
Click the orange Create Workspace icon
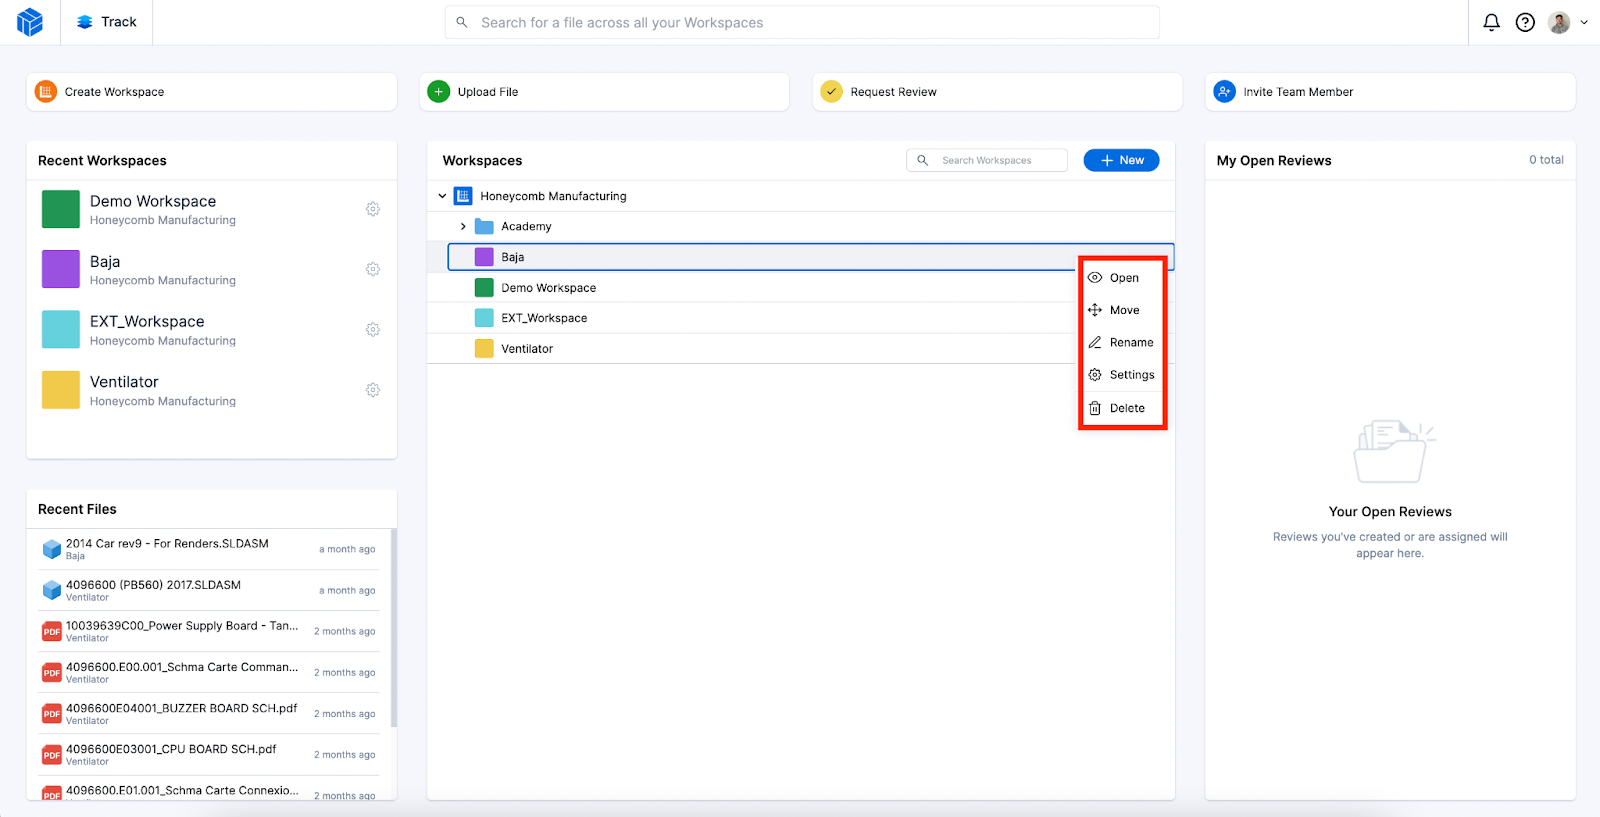click(46, 92)
